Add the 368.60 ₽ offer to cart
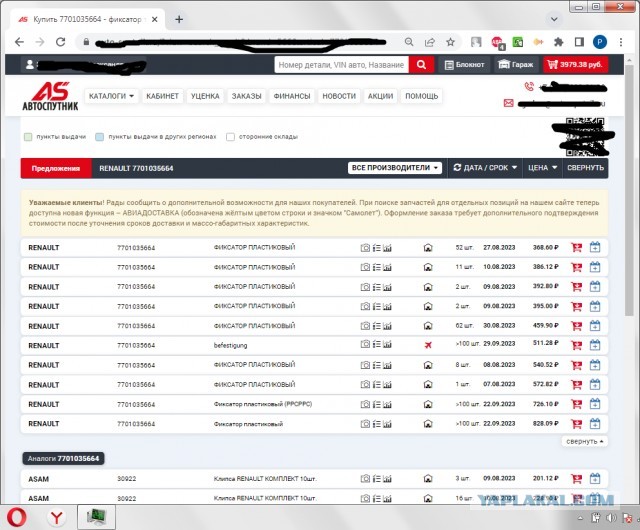Image resolution: width=640 pixels, height=530 pixels. (576, 247)
